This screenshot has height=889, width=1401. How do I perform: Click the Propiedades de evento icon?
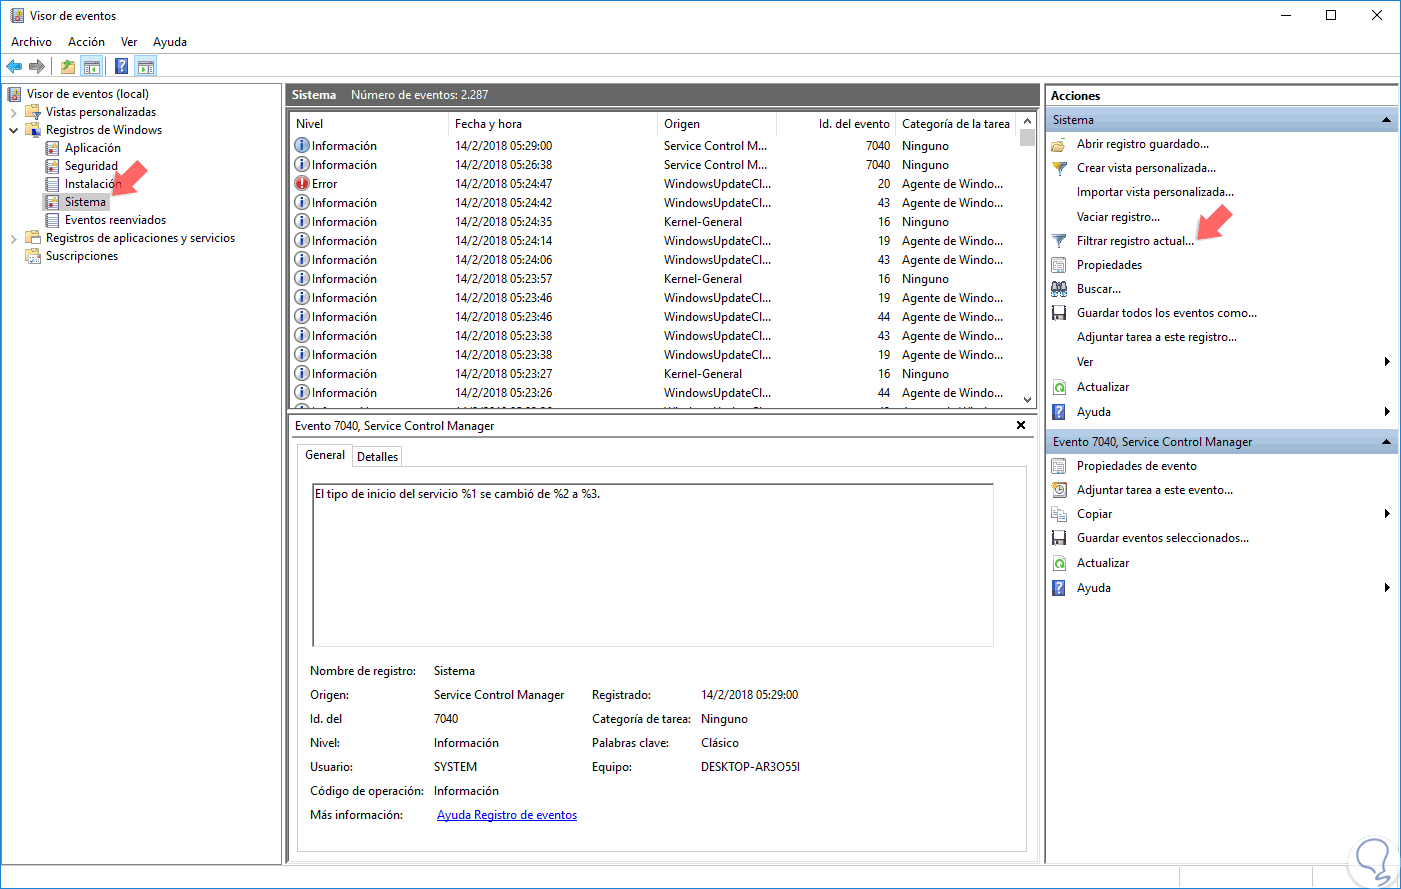point(1059,466)
